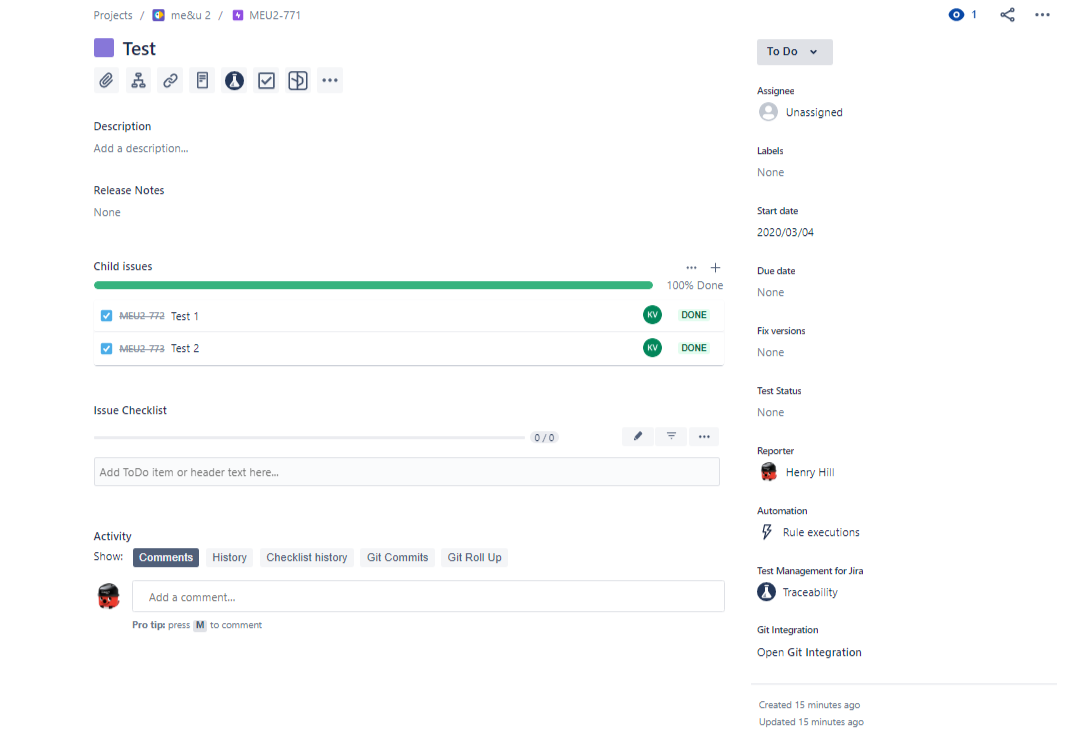Image resolution: width=1072 pixels, height=756 pixels.
Task: Click the Due date None value
Action: coord(770,293)
